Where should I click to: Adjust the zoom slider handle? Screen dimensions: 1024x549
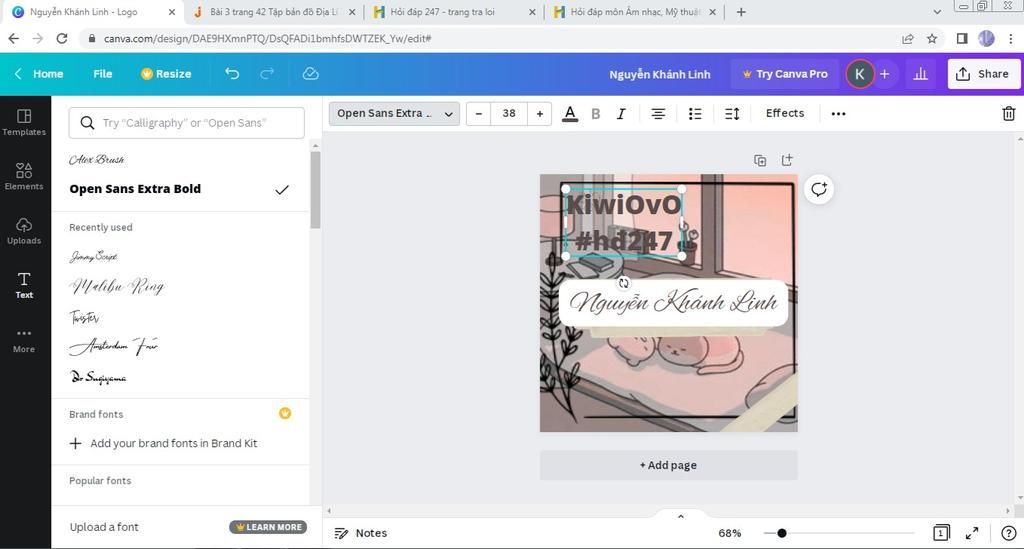click(x=781, y=533)
